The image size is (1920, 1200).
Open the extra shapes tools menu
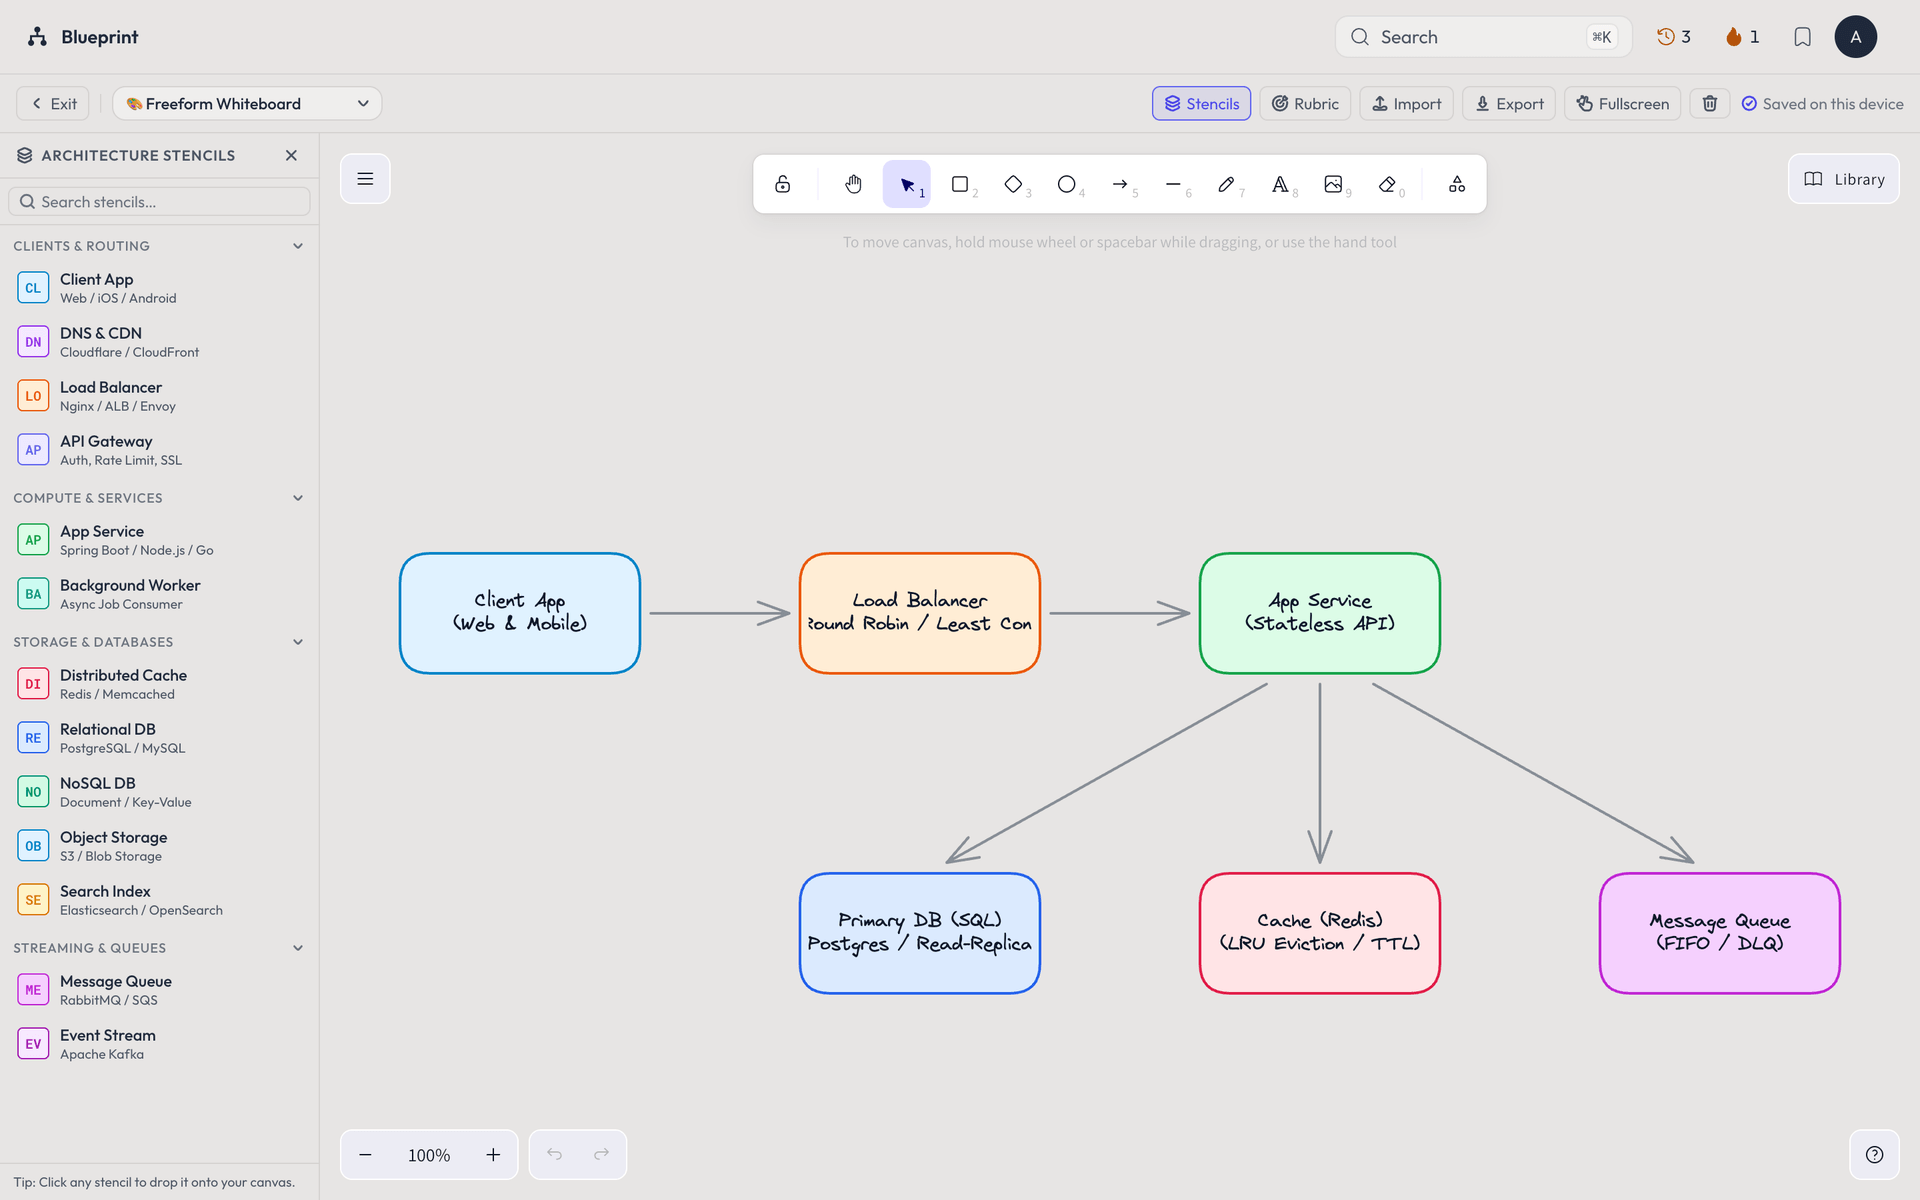click(x=1457, y=184)
